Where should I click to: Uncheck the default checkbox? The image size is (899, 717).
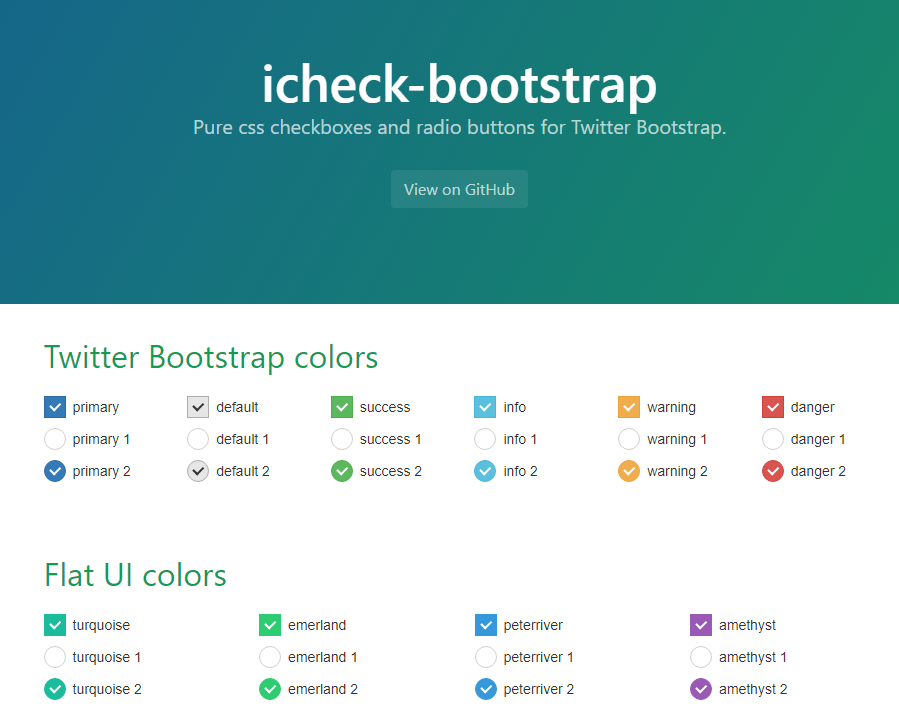(198, 407)
